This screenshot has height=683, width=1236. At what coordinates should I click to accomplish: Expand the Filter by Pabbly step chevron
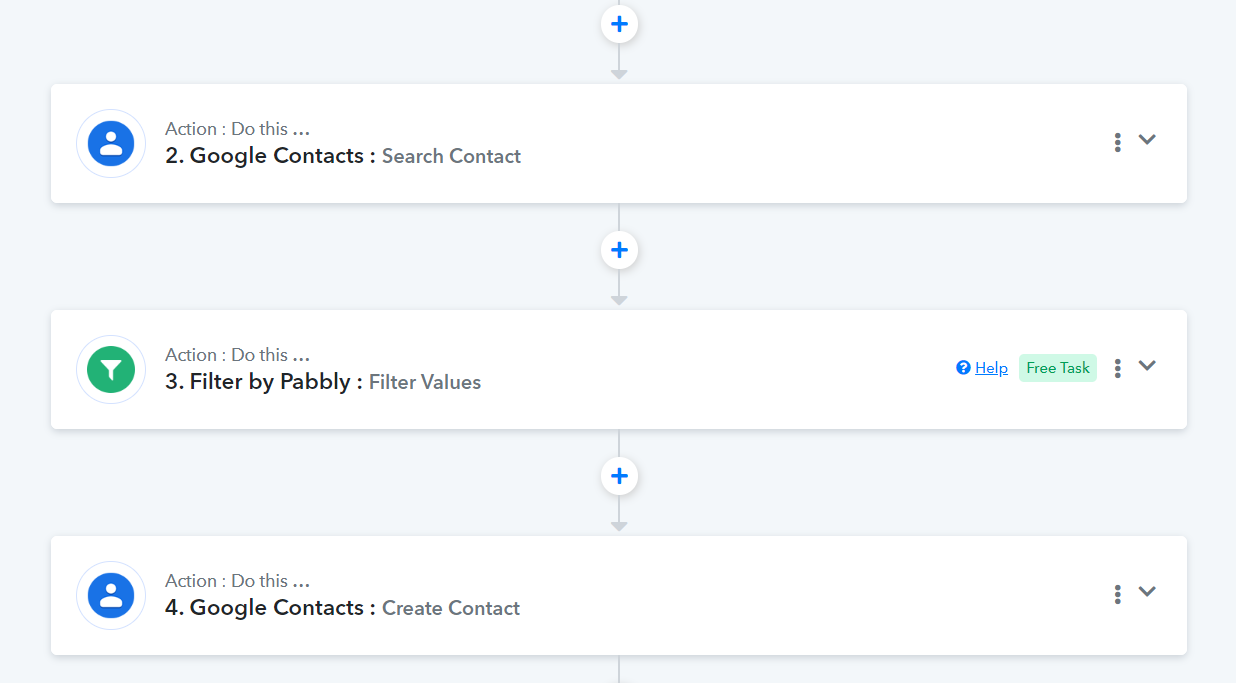[1147, 366]
